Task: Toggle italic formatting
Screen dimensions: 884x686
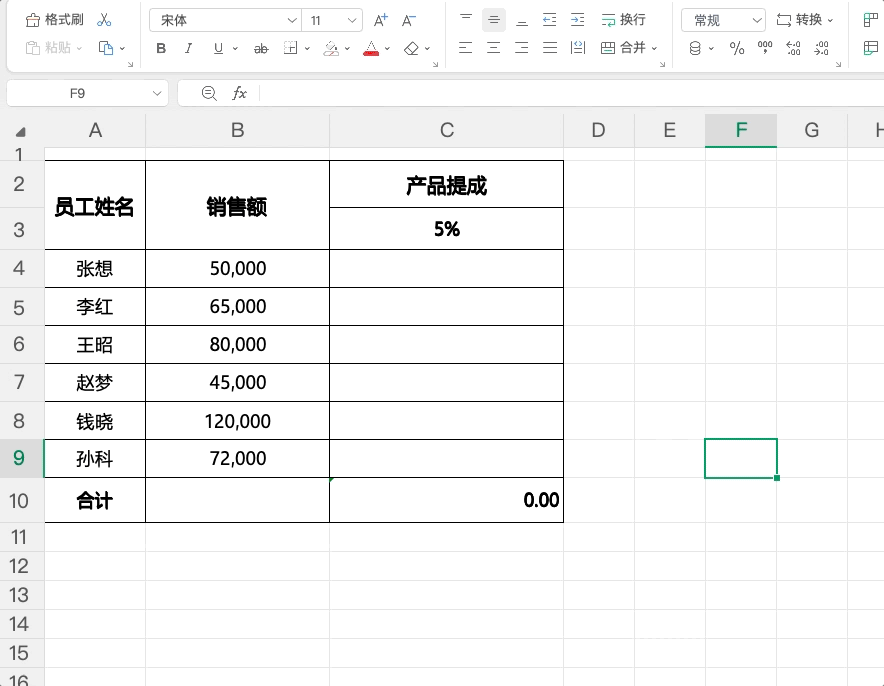Action: pyautogui.click(x=188, y=48)
